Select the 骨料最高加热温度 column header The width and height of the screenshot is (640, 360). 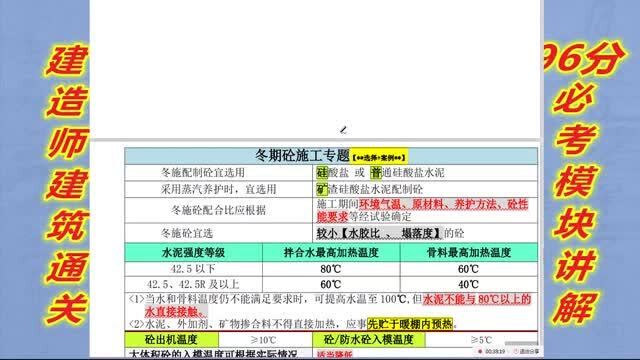[469, 252]
